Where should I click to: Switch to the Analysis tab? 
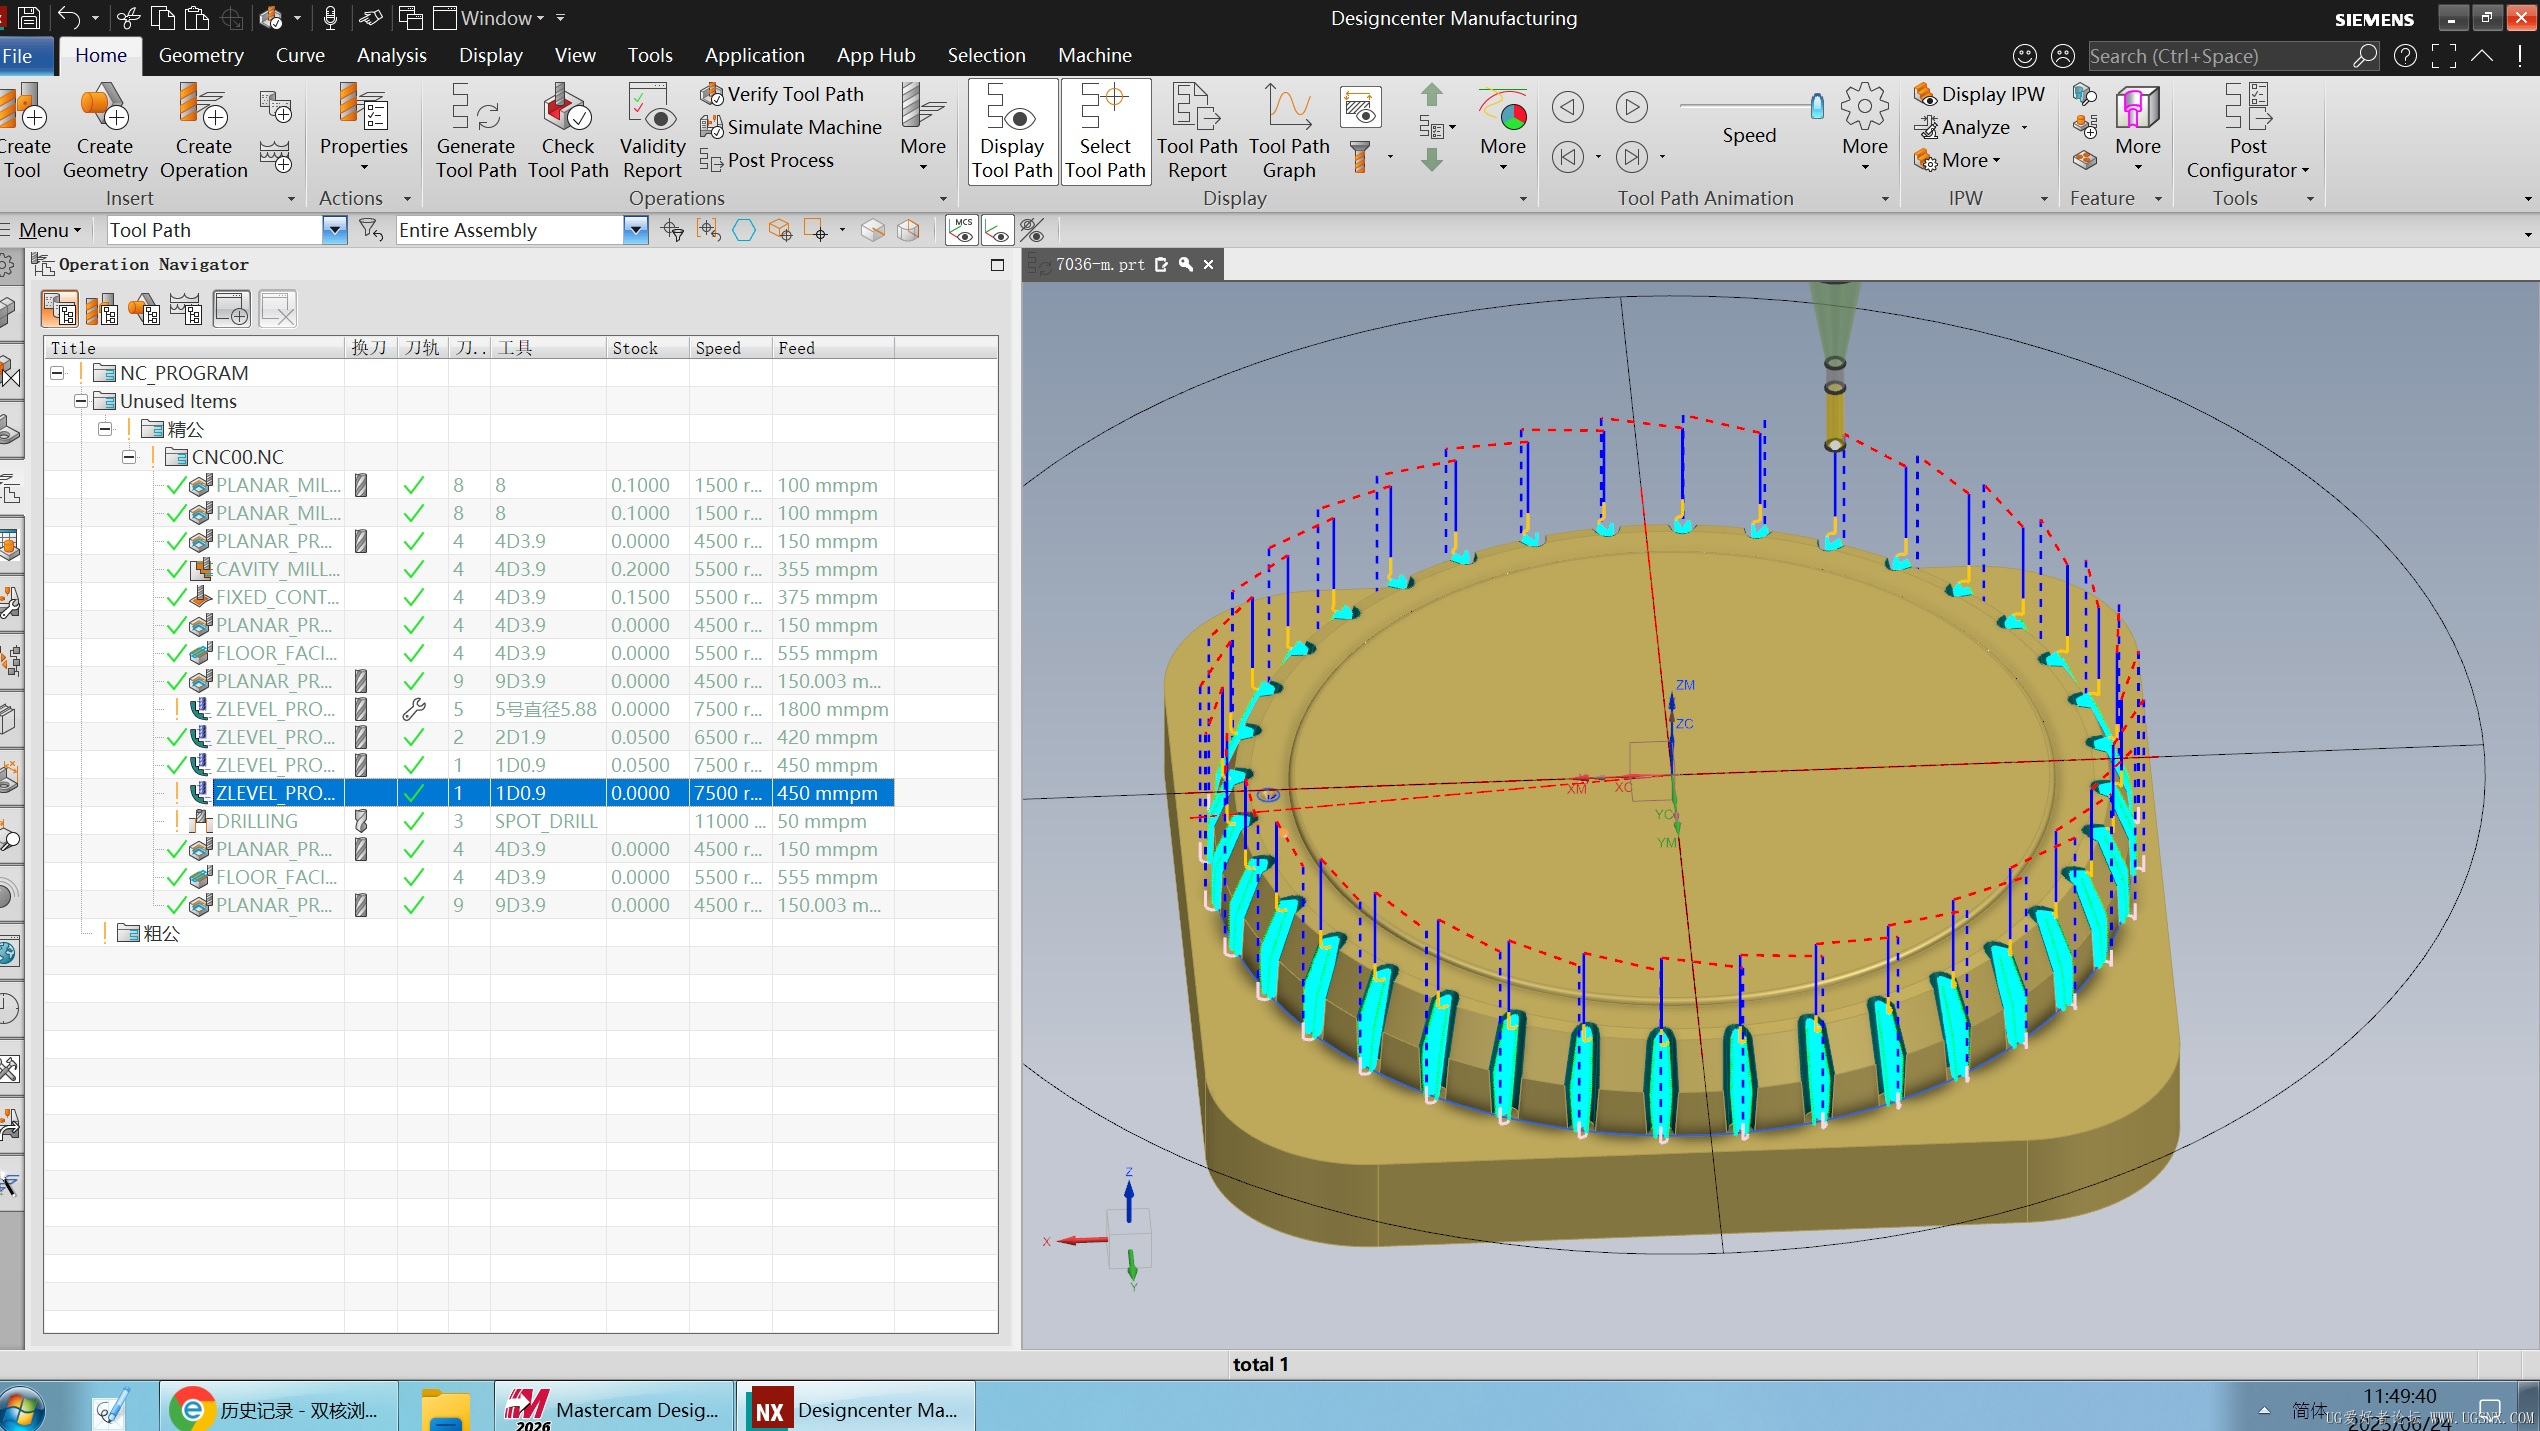point(392,55)
